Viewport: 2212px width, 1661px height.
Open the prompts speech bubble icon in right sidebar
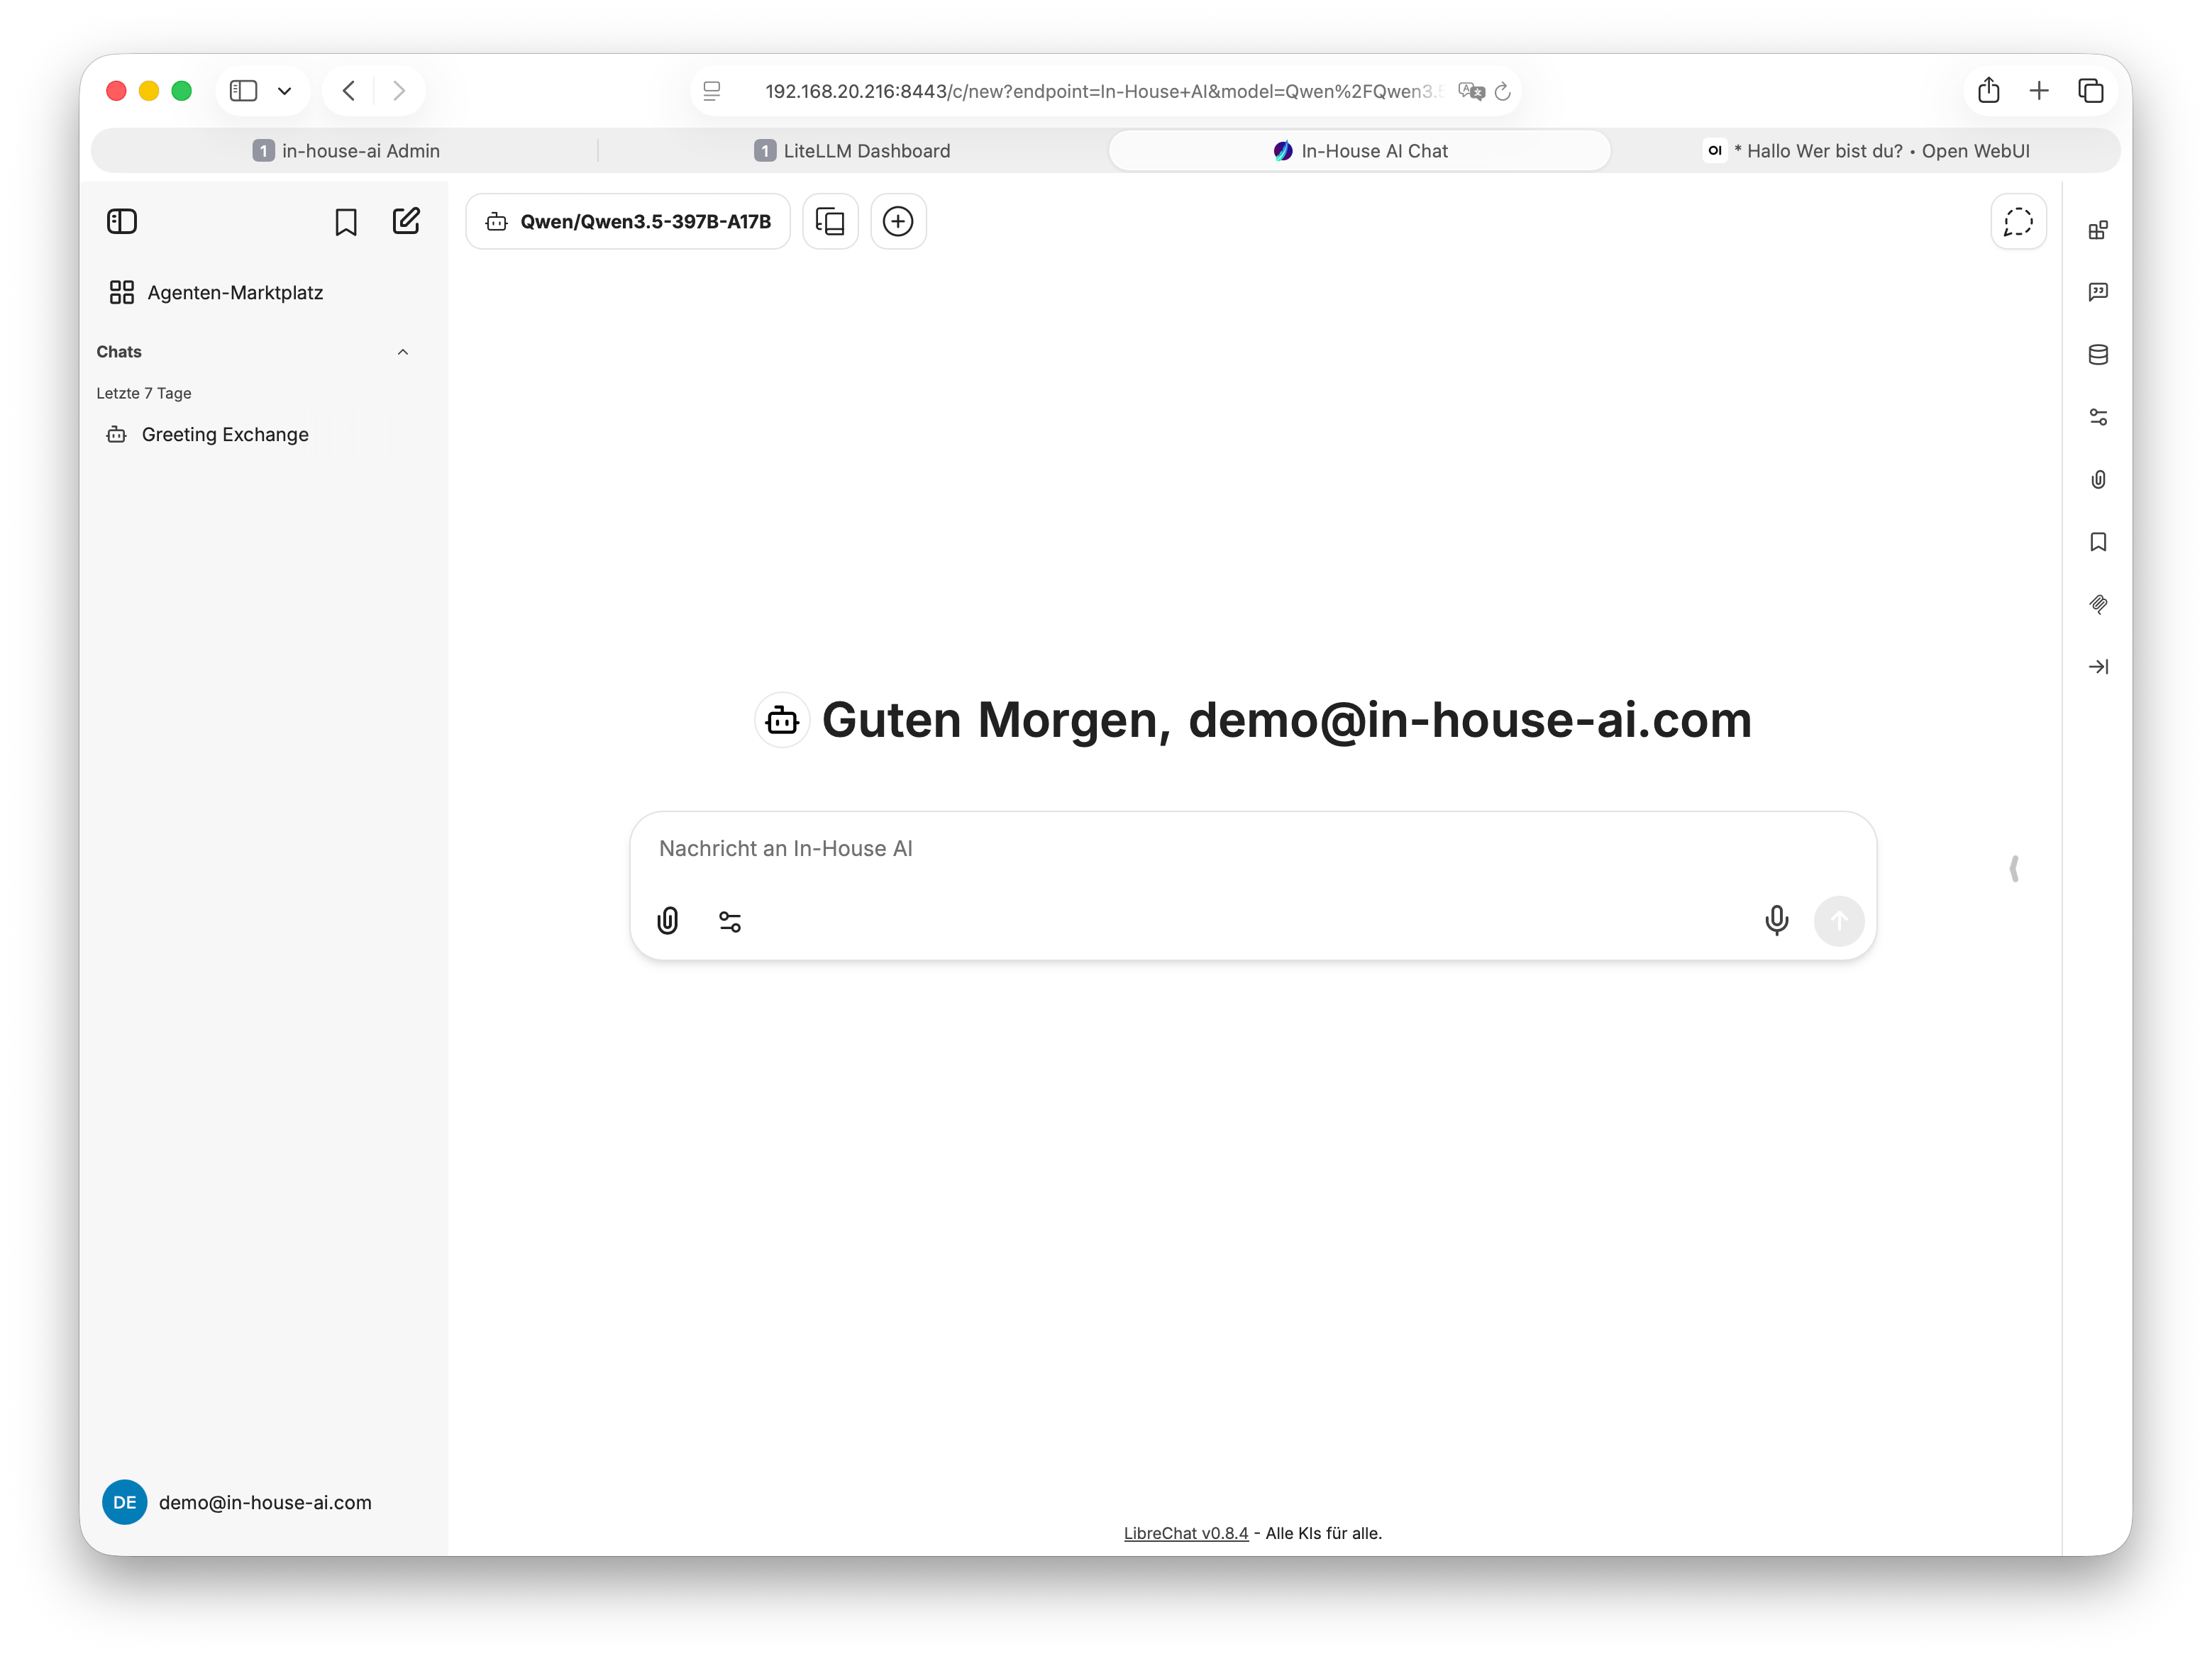[2098, 292]
